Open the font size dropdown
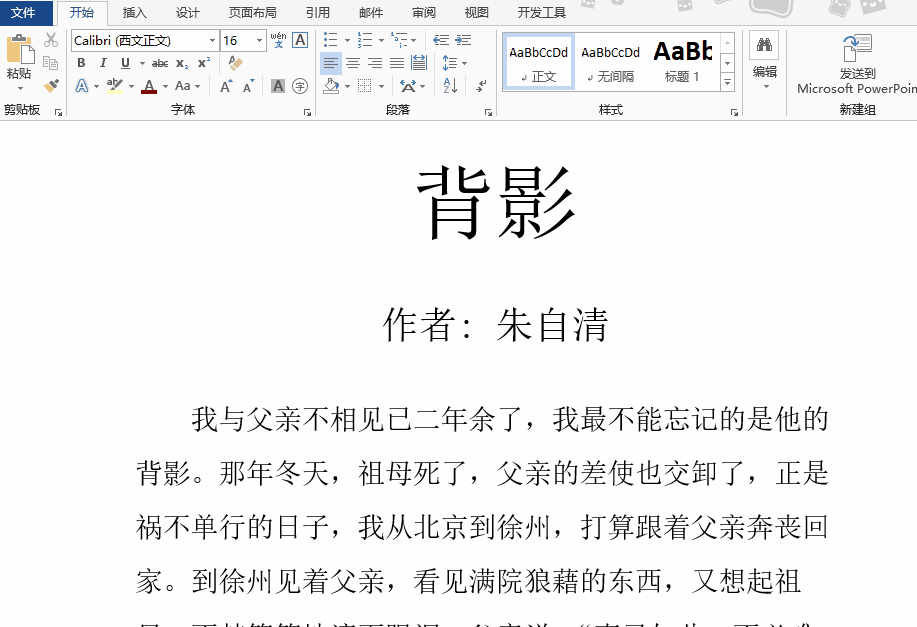917x627 pixels. (x=259, y=40)
